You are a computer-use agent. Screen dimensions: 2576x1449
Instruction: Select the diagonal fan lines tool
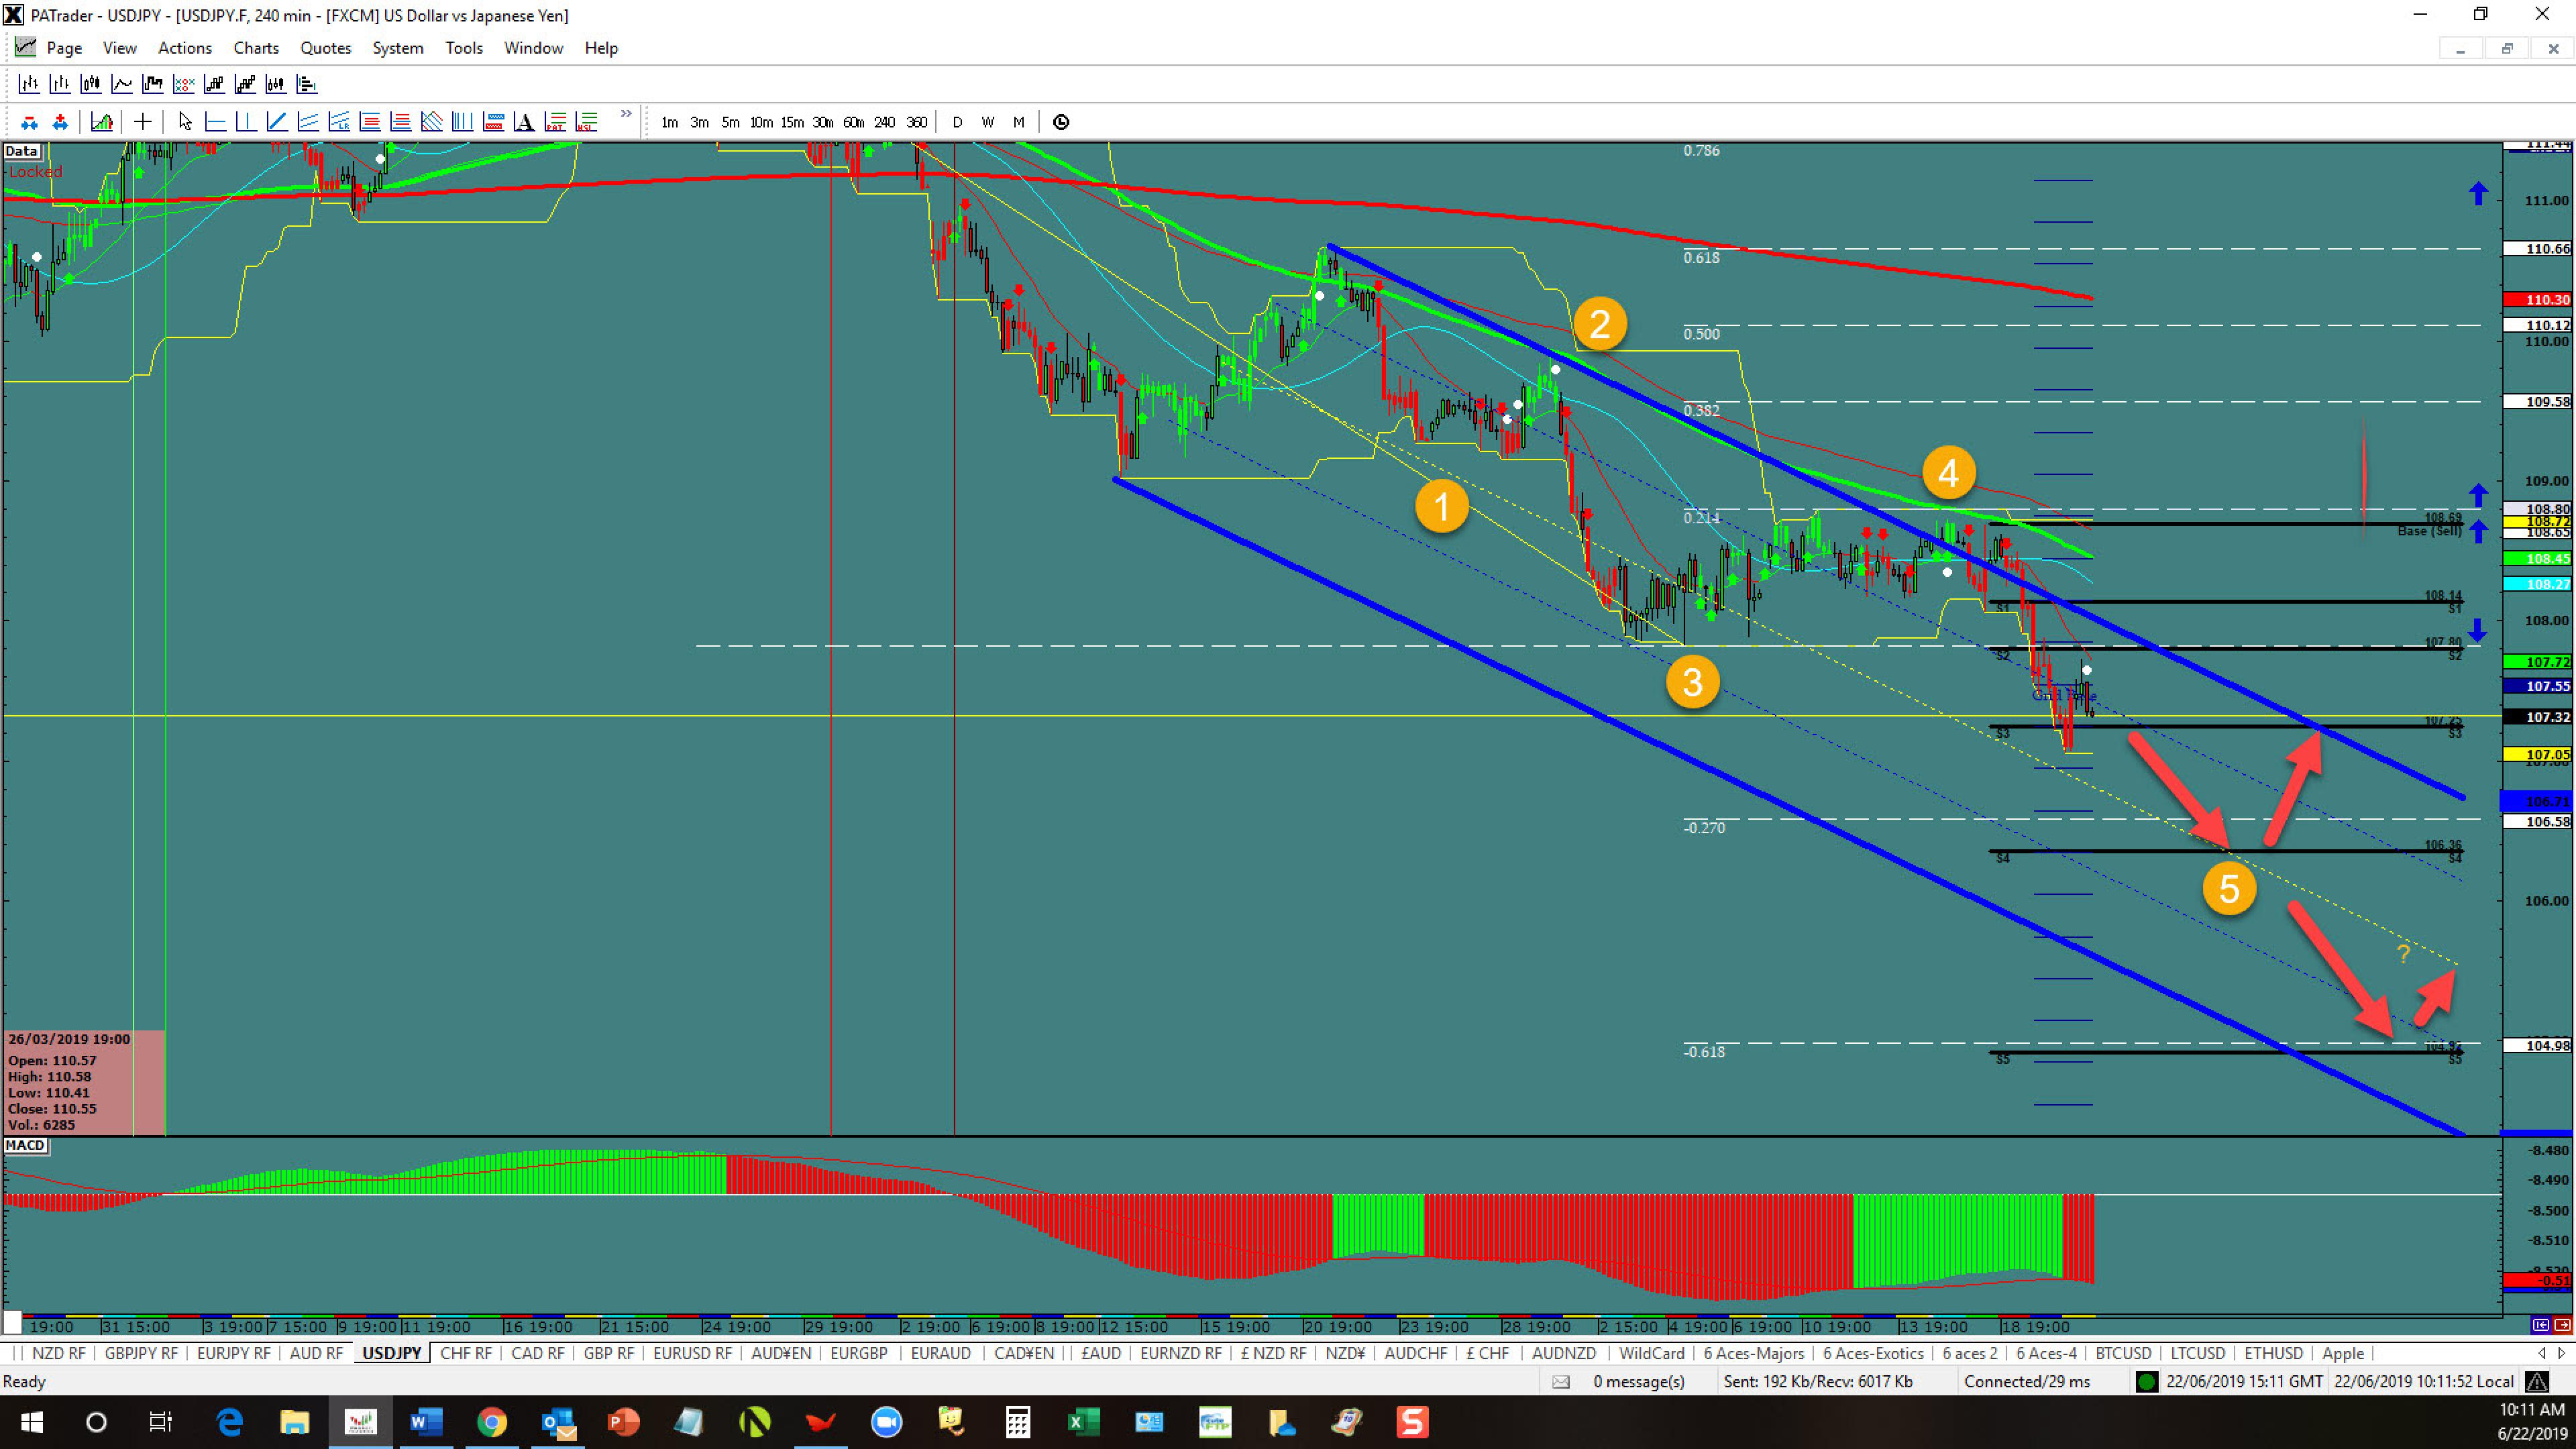coord(432,122)
